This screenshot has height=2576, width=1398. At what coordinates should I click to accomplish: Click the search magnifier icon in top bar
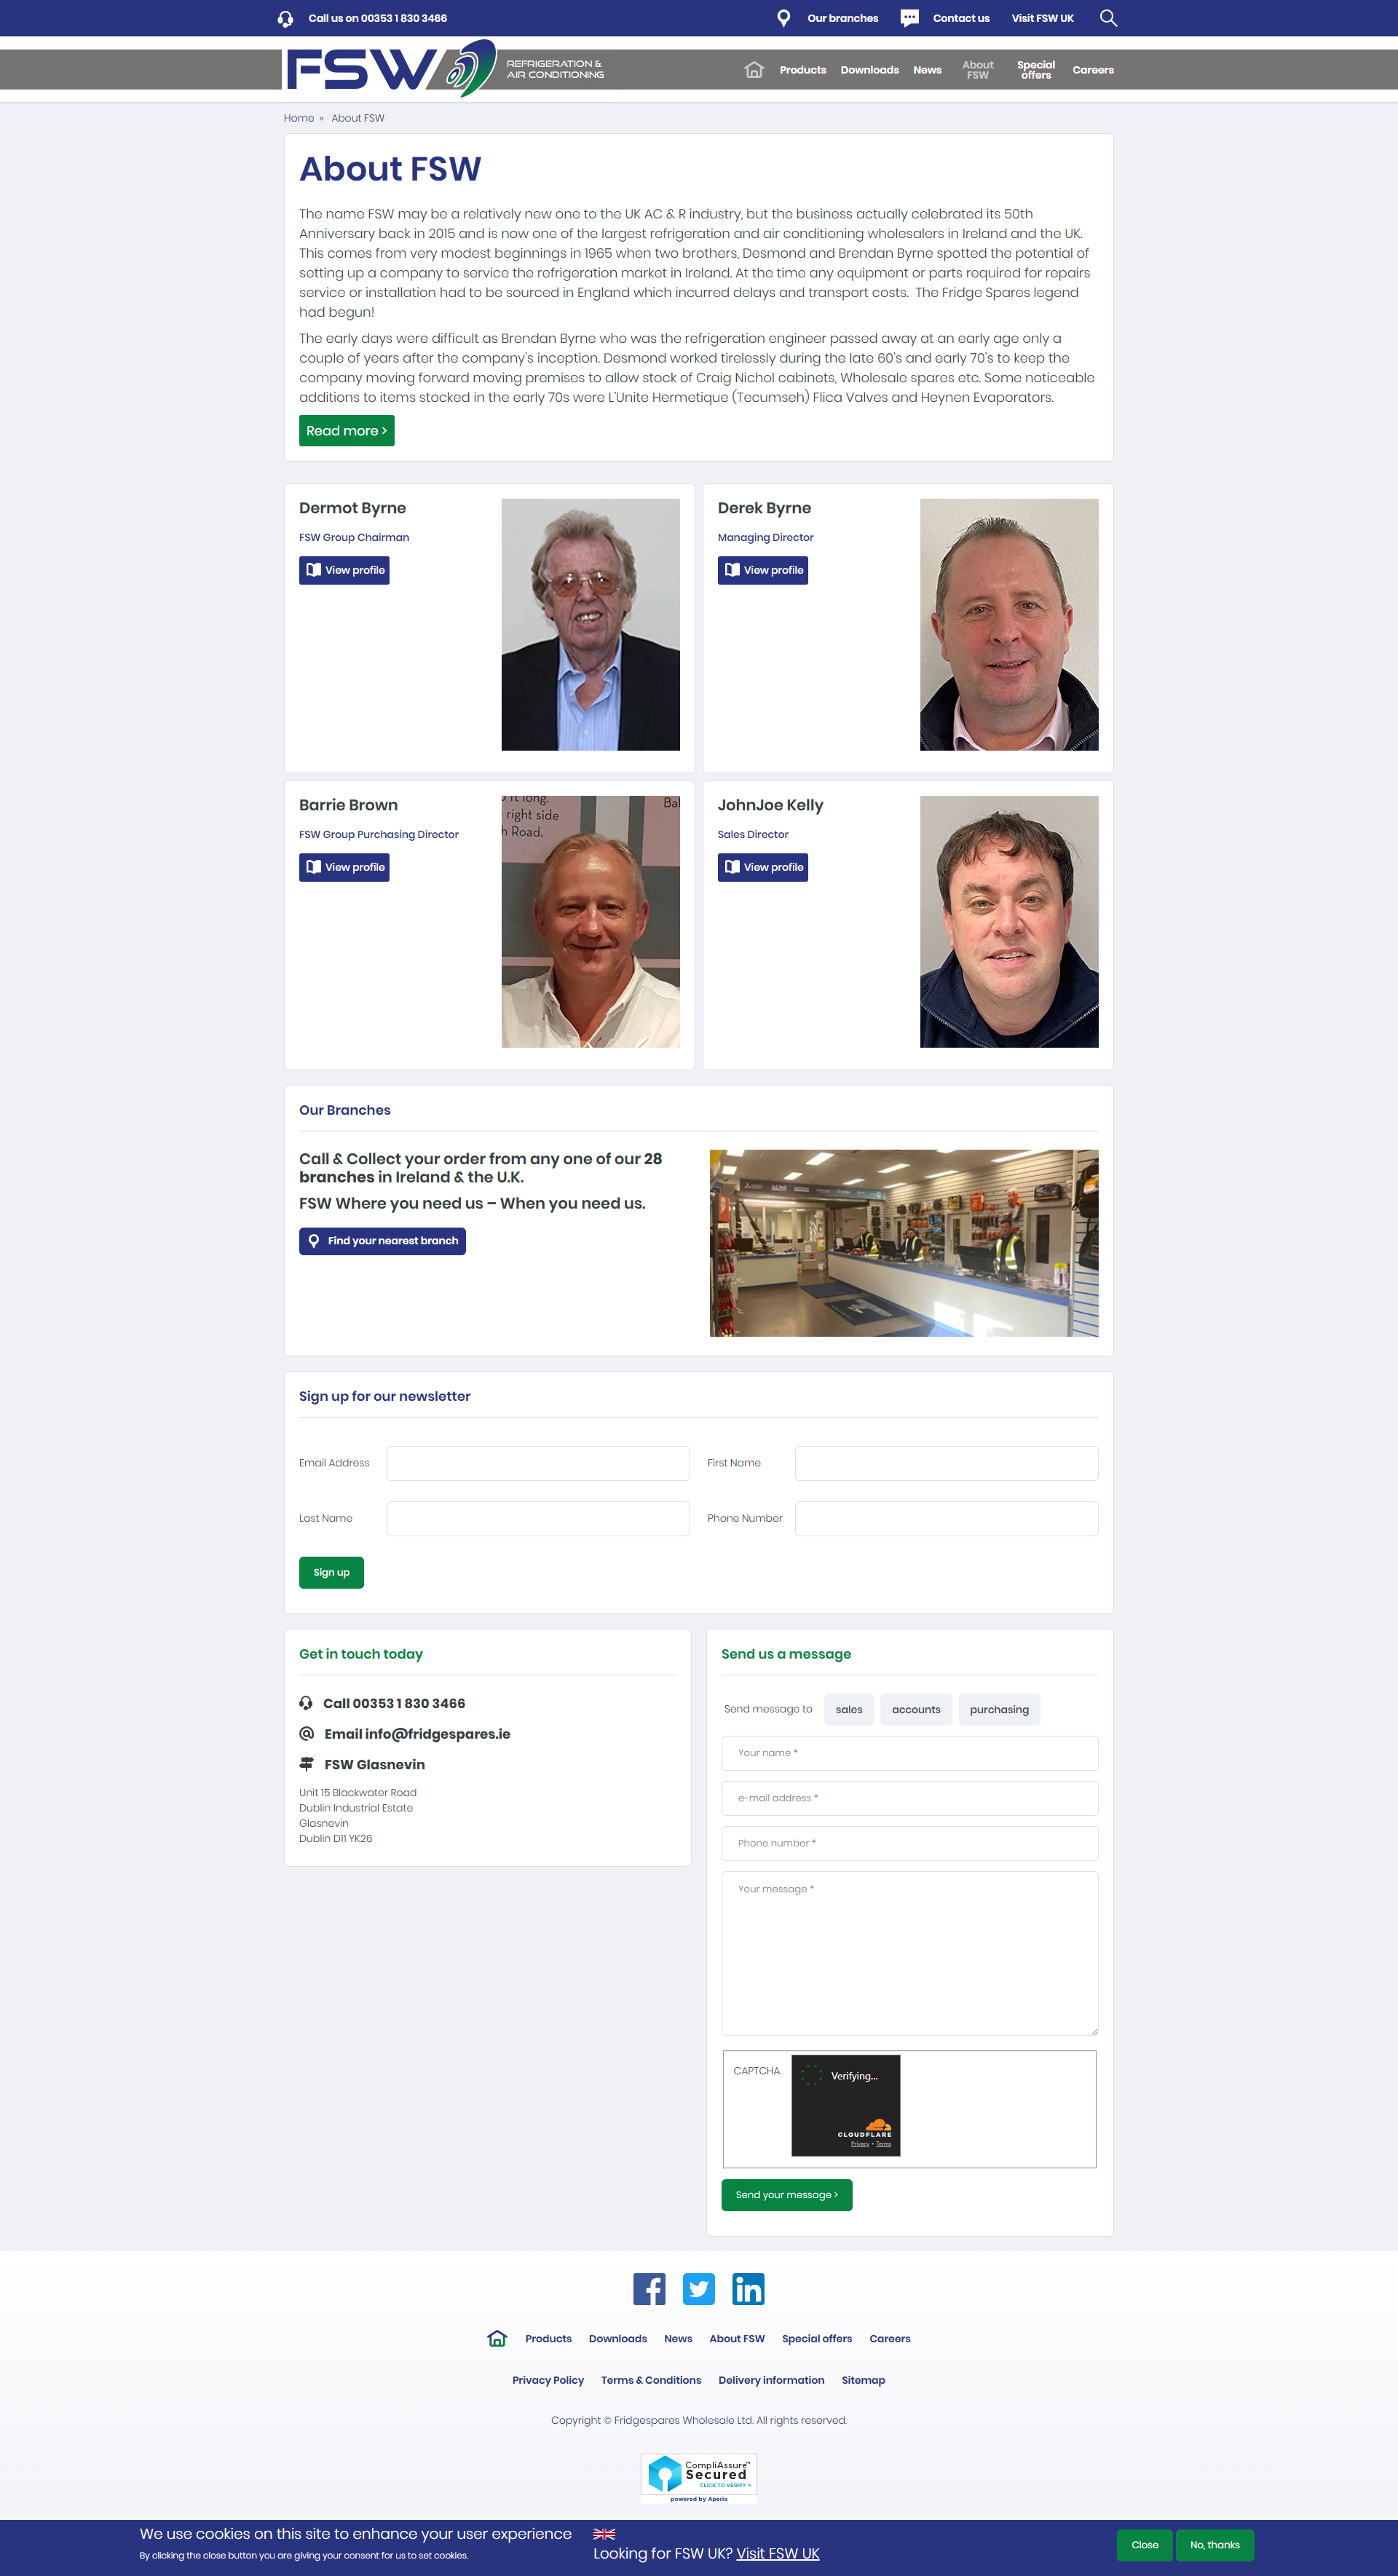pyautogui.click(x=1108, y=18)
